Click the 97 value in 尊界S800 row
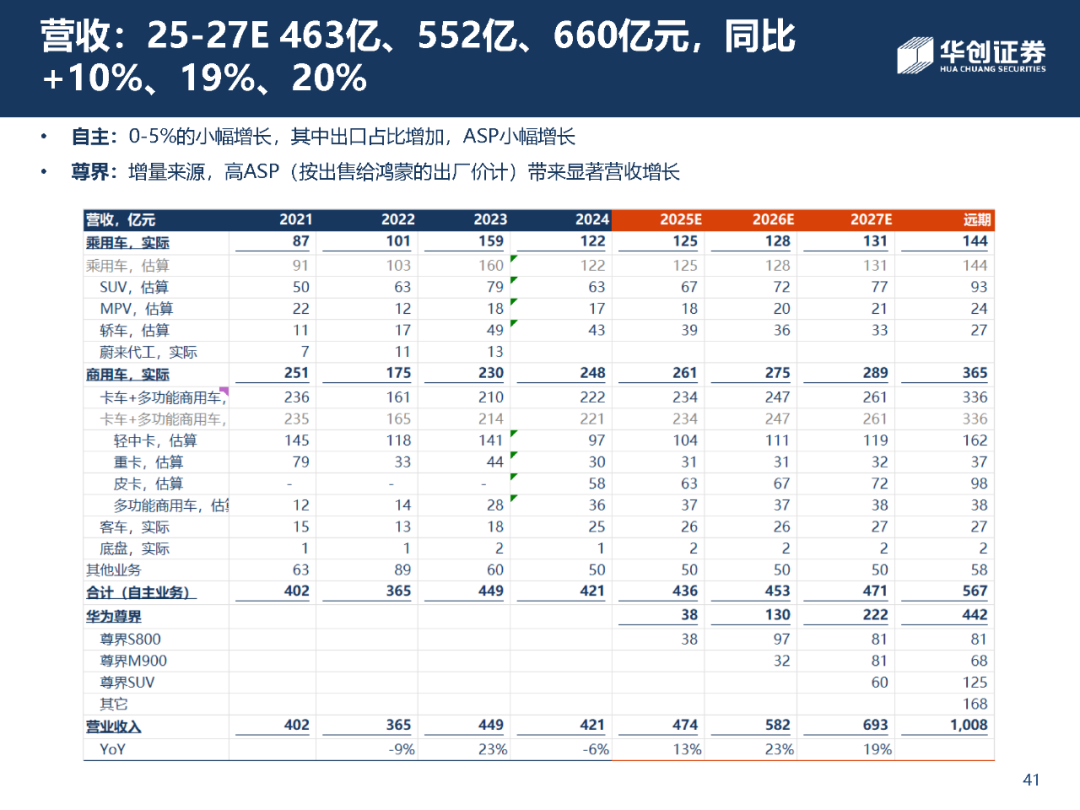1080x810 pixels. pos(781,639)
